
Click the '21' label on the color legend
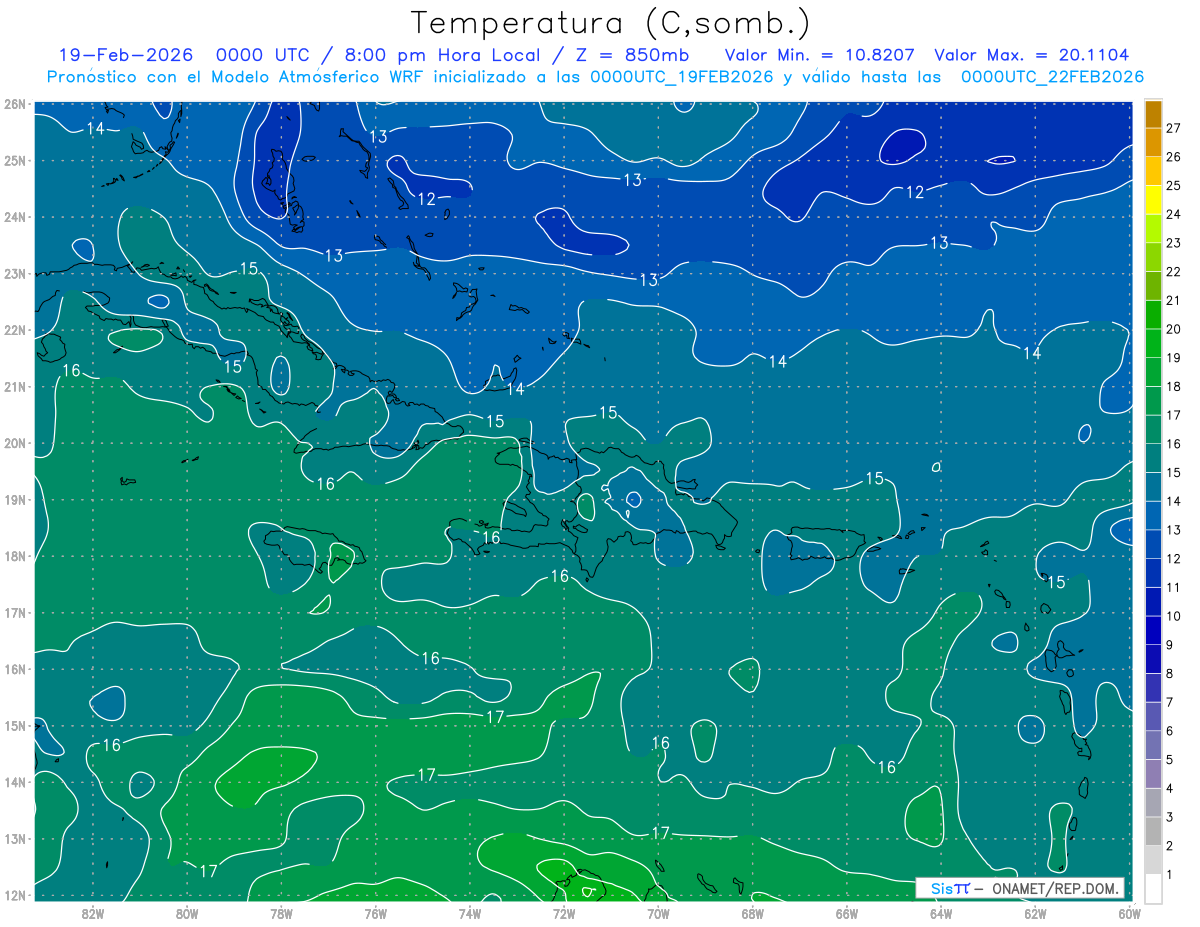(x=1173, y=300)
